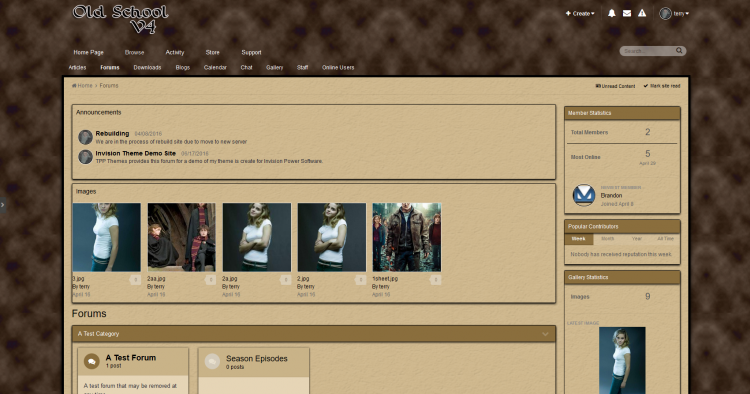Open the Gallery section
This screenshot has height=394, width=750.
(275, 67)
